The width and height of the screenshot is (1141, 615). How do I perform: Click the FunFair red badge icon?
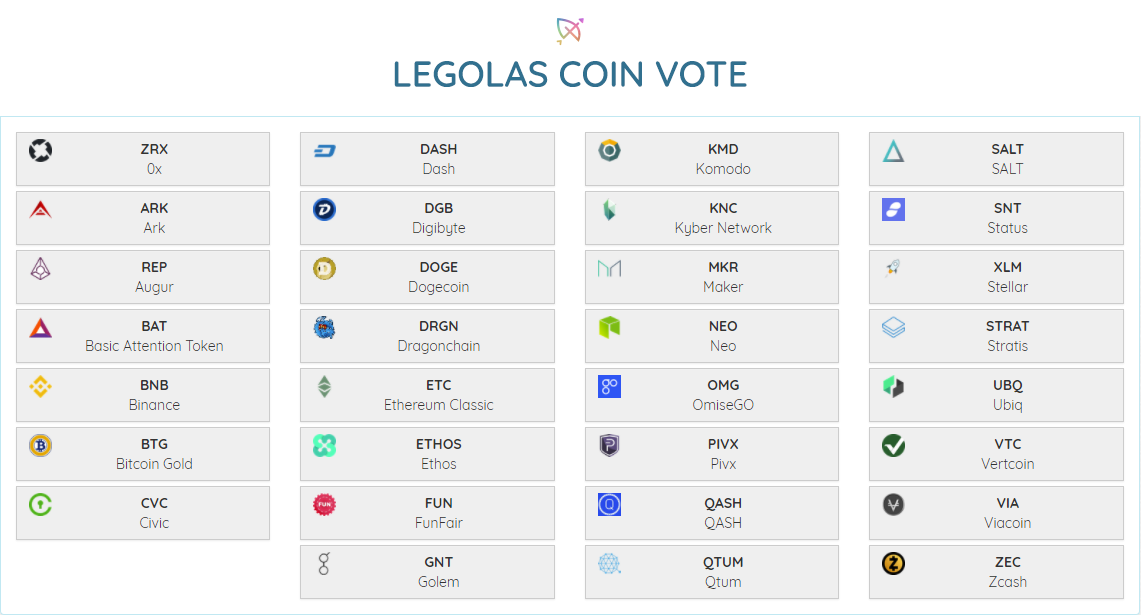(x=325, y=504)
